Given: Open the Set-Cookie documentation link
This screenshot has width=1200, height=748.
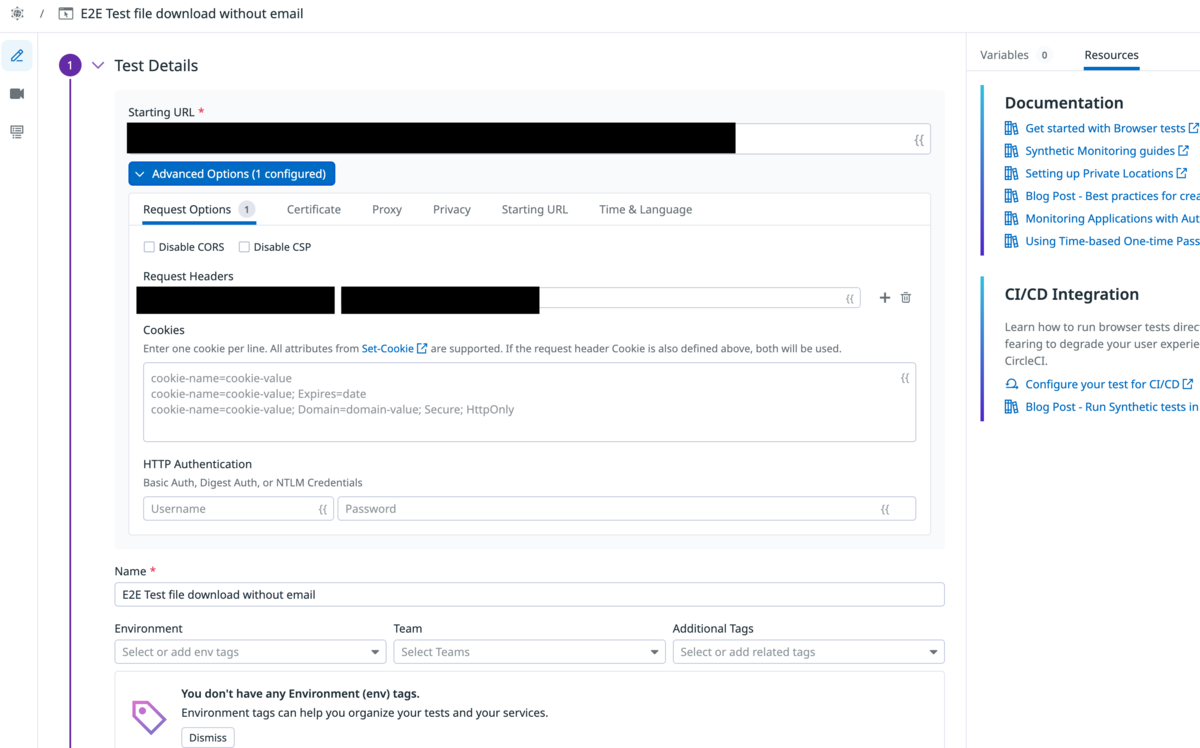Looking at the screenshot, I should [x=388, y=349].
